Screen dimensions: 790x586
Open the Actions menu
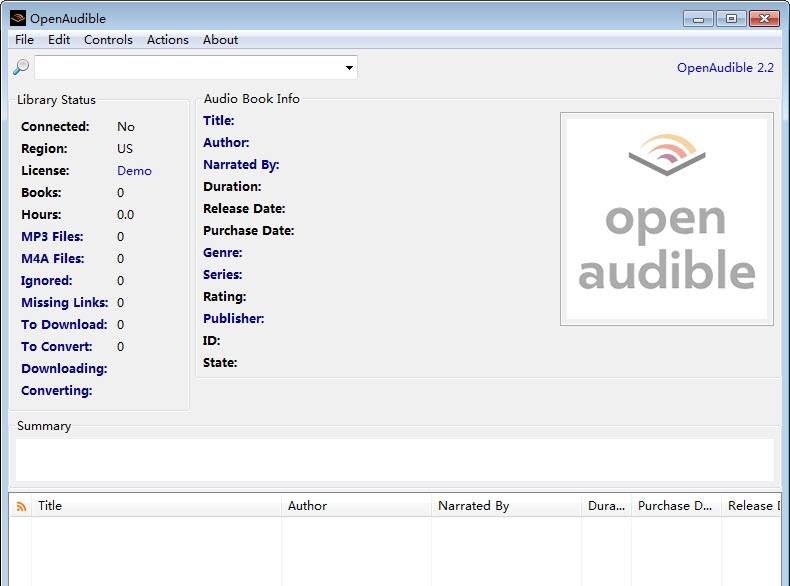coord(167,40)
